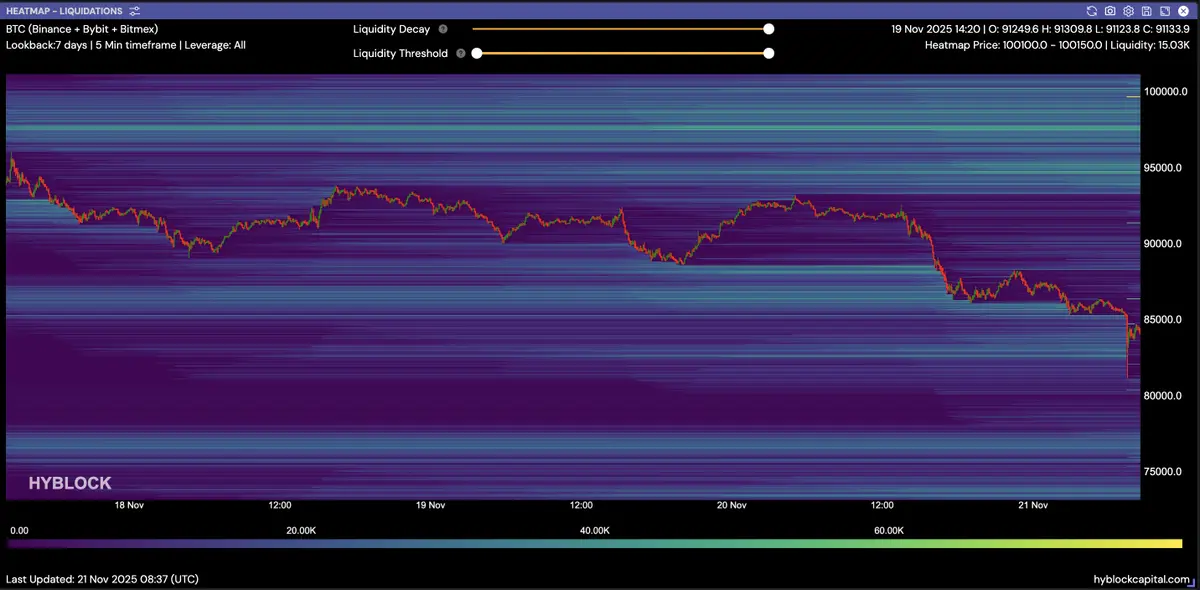The height and width of the screenshot is (590, 1200).
Task: Click the 21 Nov time axis label
Action: (x=1032, y=506)
